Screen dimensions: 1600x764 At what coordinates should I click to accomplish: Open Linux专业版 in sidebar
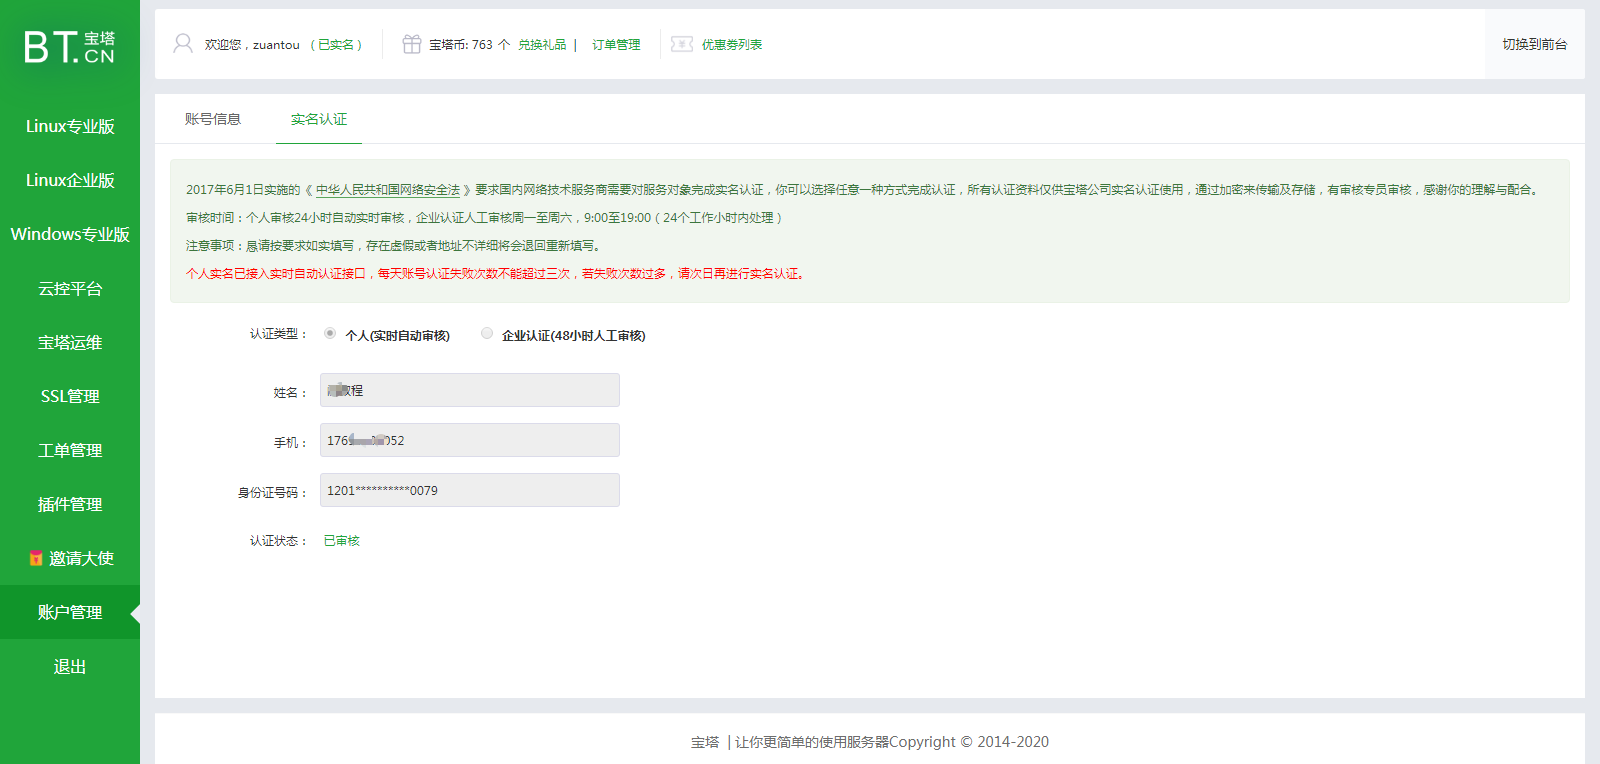tap(70, 126)
